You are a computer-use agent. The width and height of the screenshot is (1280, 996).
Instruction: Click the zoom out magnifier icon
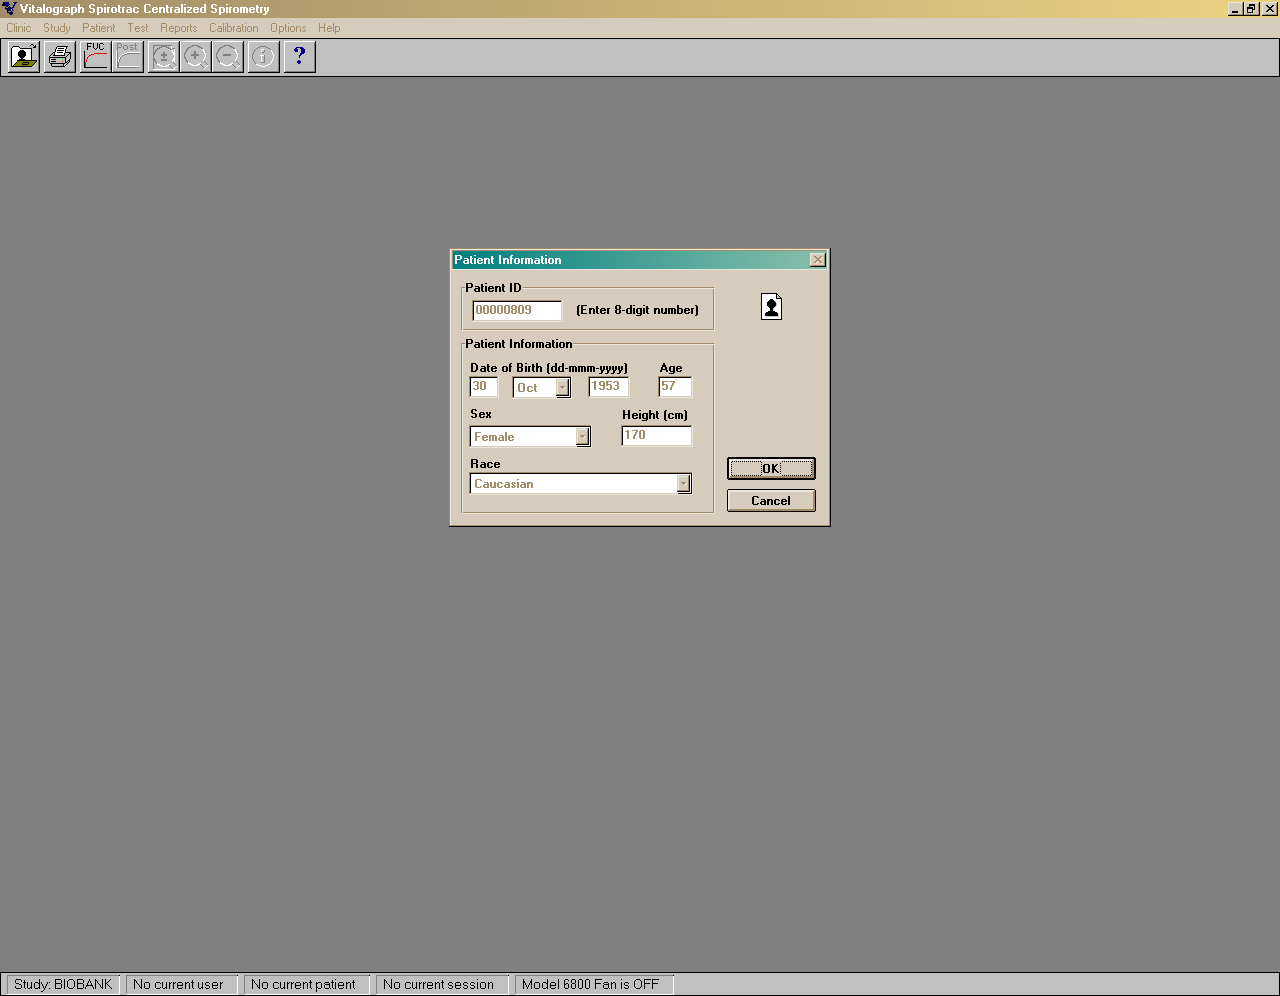pyautogui.click(x=228, y=57)
